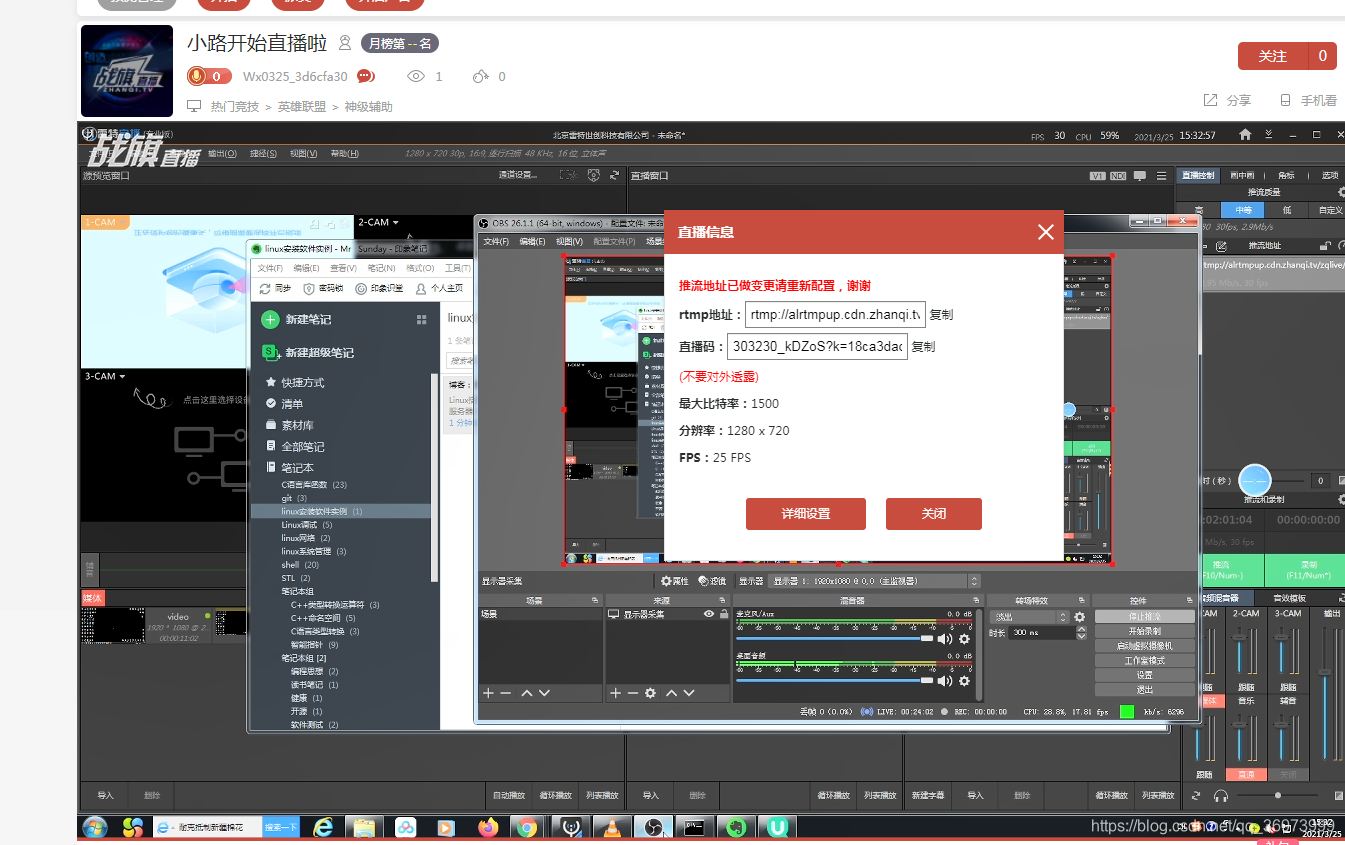Click 启动虚拟摄像机 in OBS controls
The width and height of the screenshot is (1345, 845).
(x=1144, y=646)
